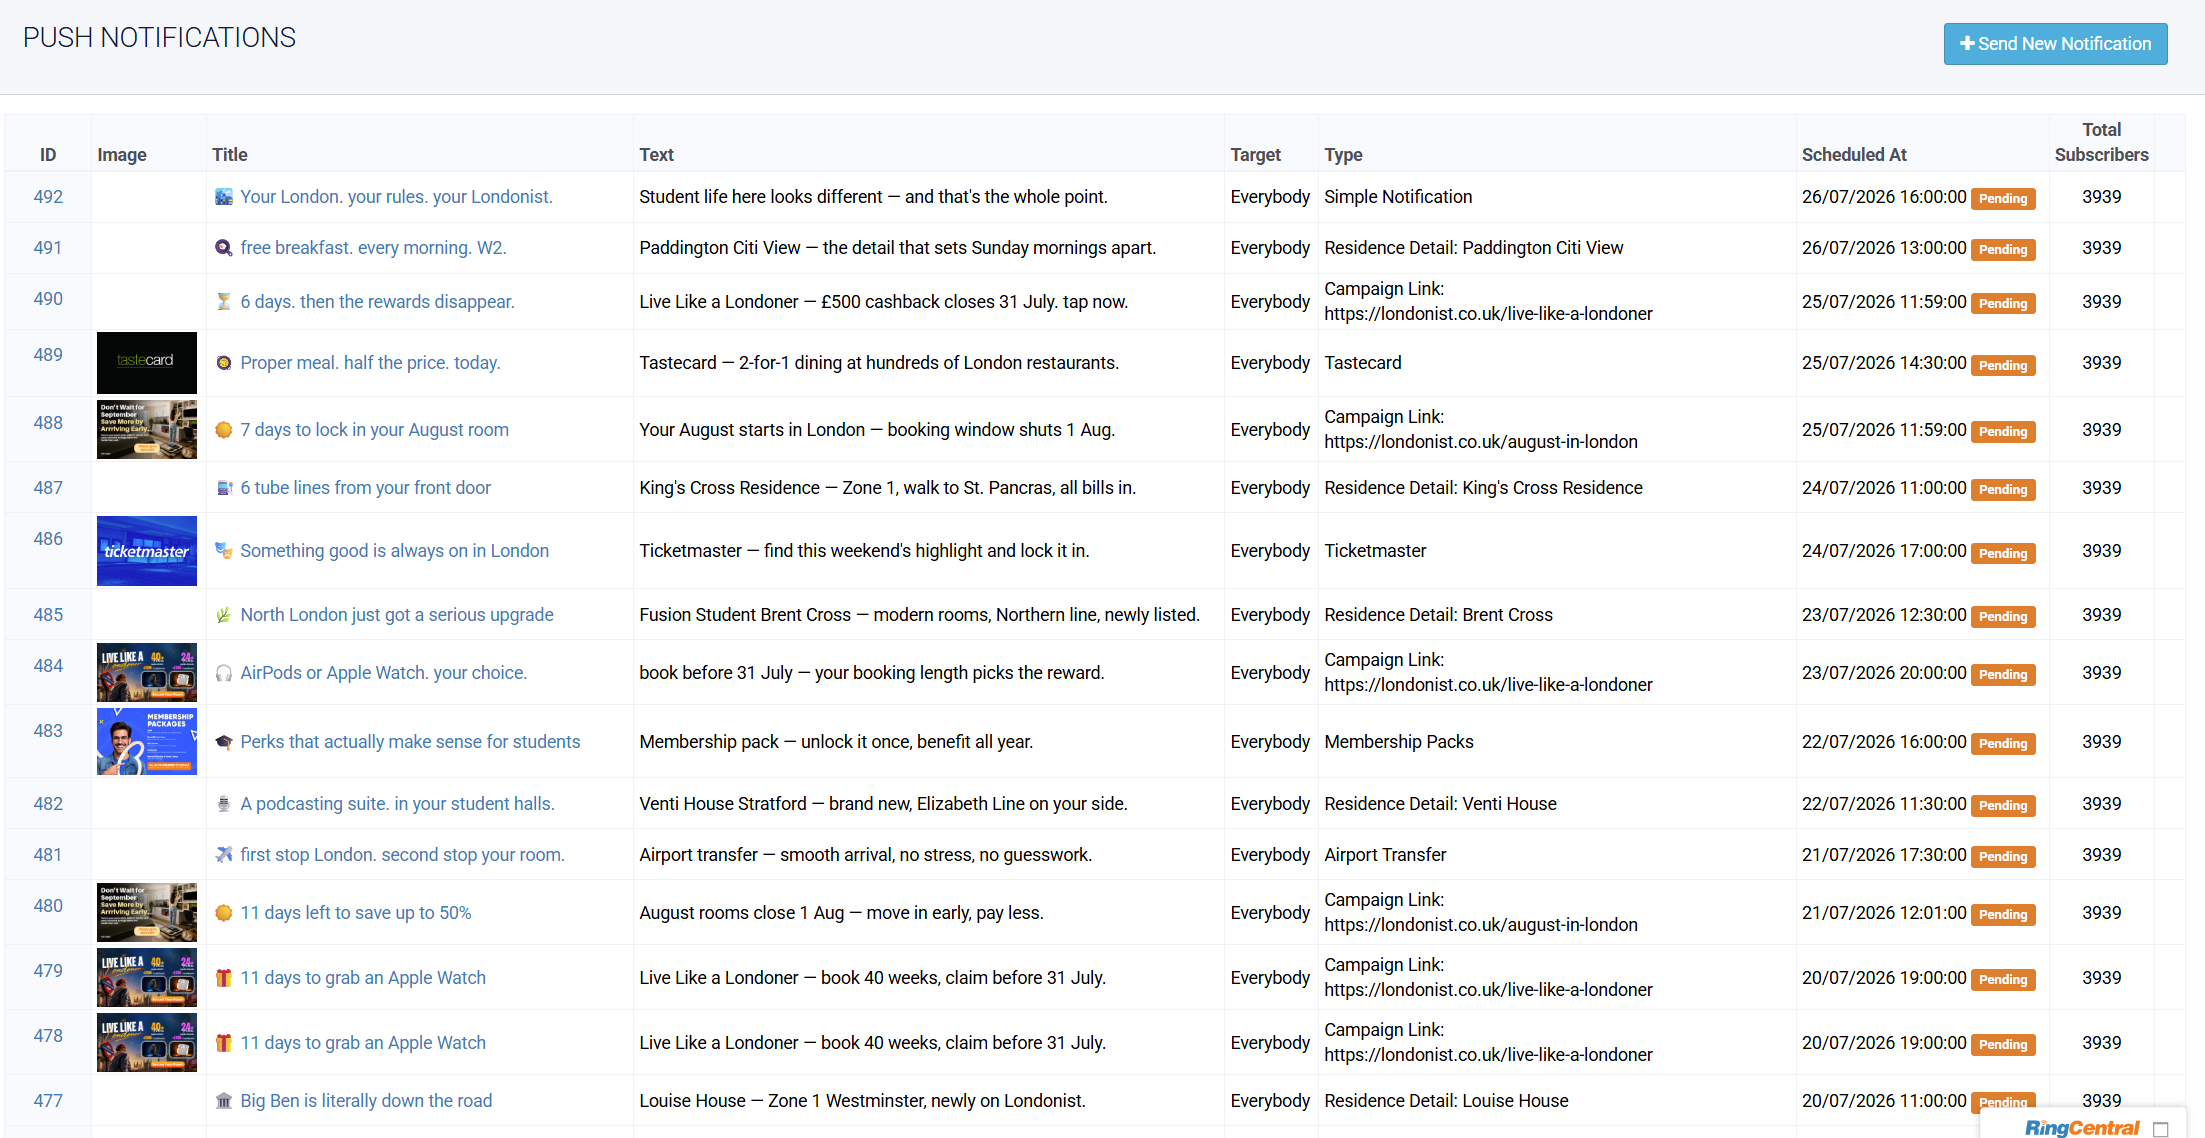
Task: Open the thumbnail image in row 480
Action: pyautogui.click(x=147, y=913)
